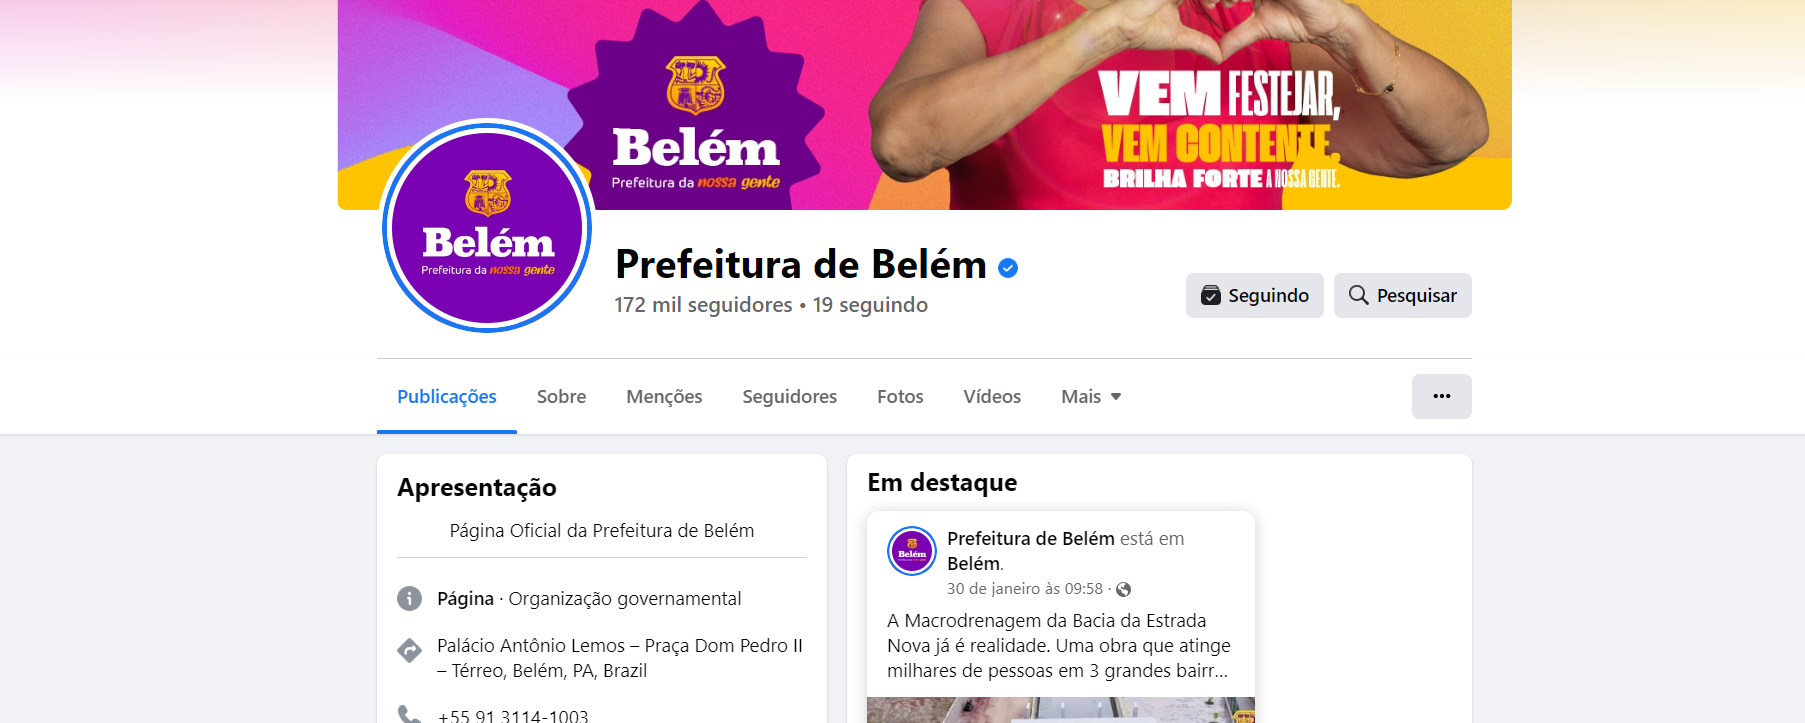1805x723 pixels.
Task: Click the Pesquisar search button
Action: pos(1402,295)
